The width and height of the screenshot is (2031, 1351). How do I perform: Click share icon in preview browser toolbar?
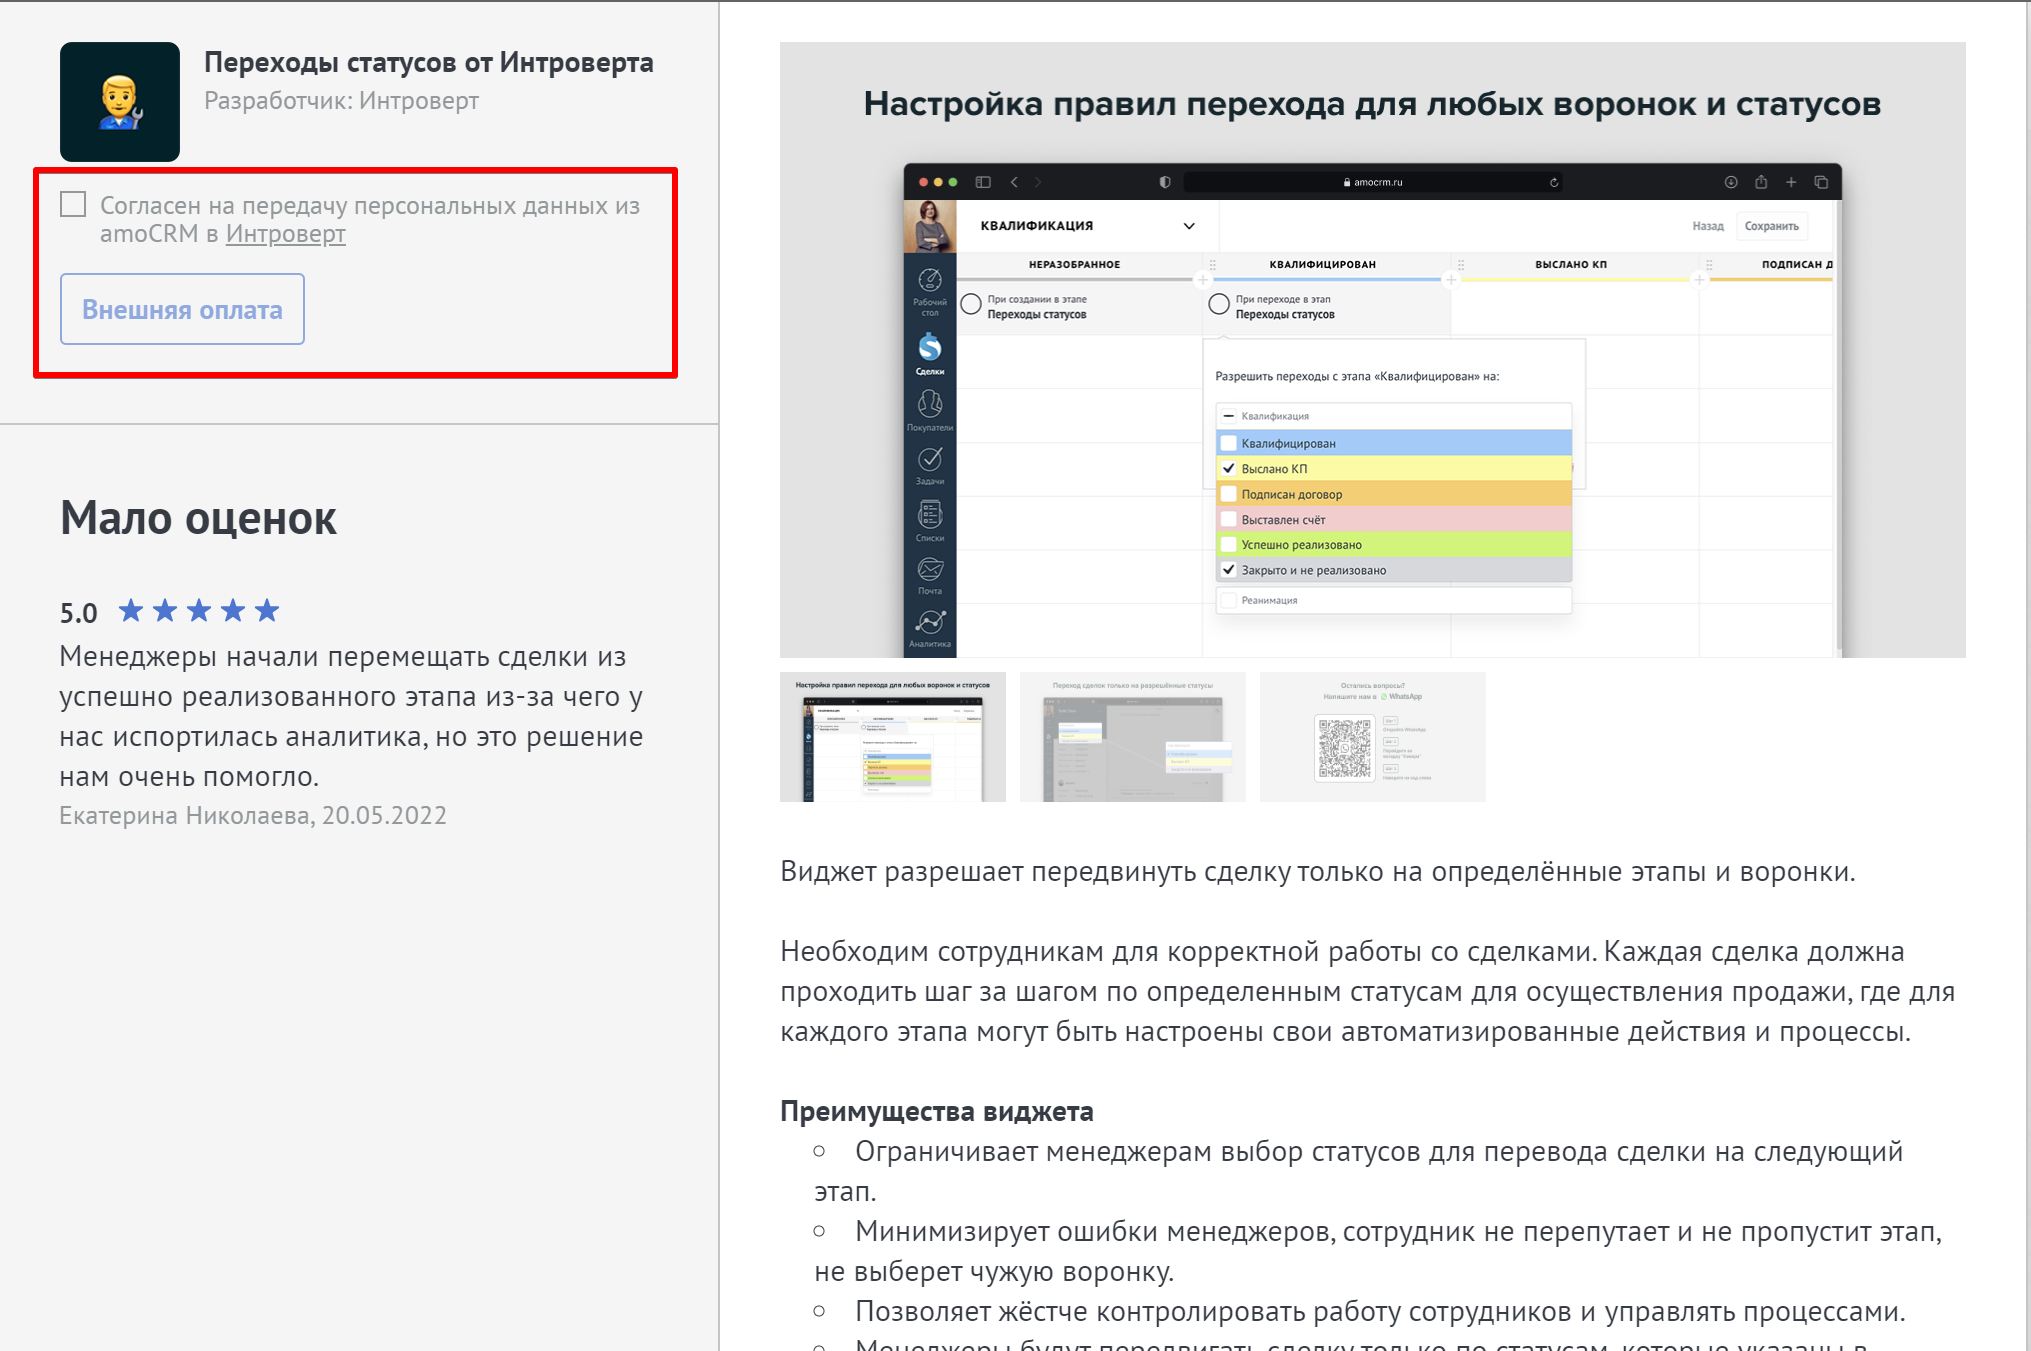pos(1761,182)
